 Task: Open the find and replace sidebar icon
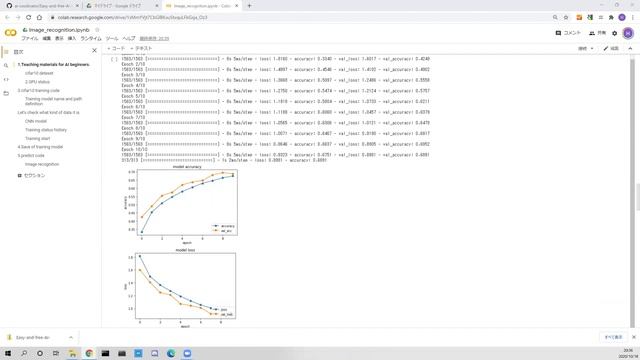[6, 65]
